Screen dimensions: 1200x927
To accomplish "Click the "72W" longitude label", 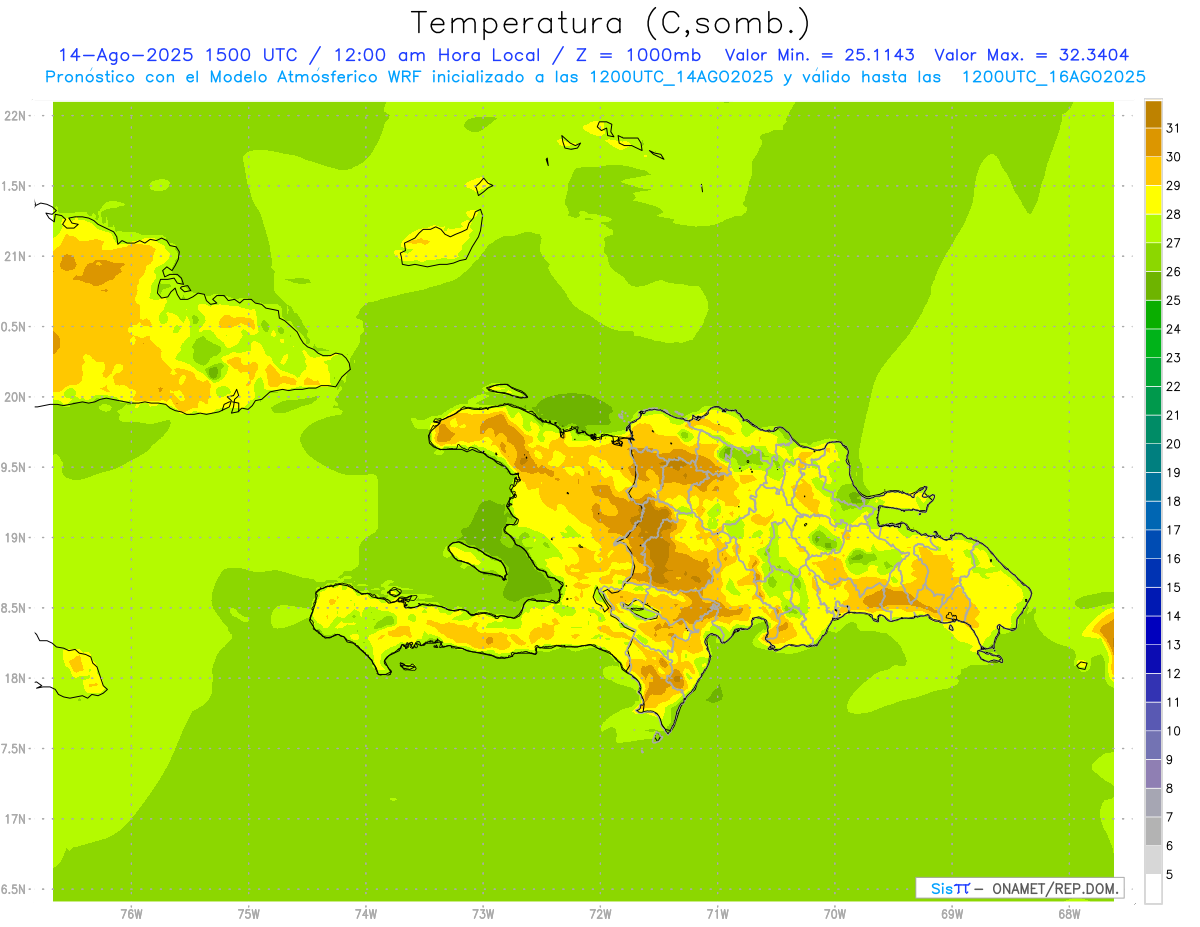I will (600, 913).
